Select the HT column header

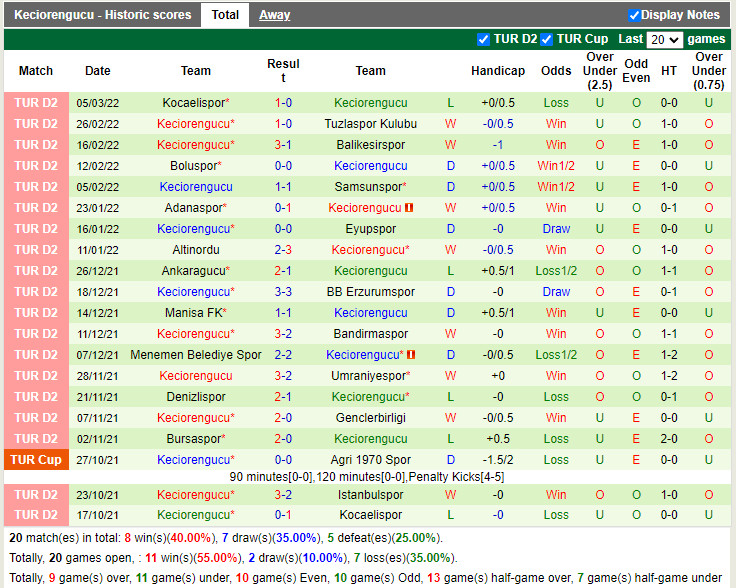[668, 71]
